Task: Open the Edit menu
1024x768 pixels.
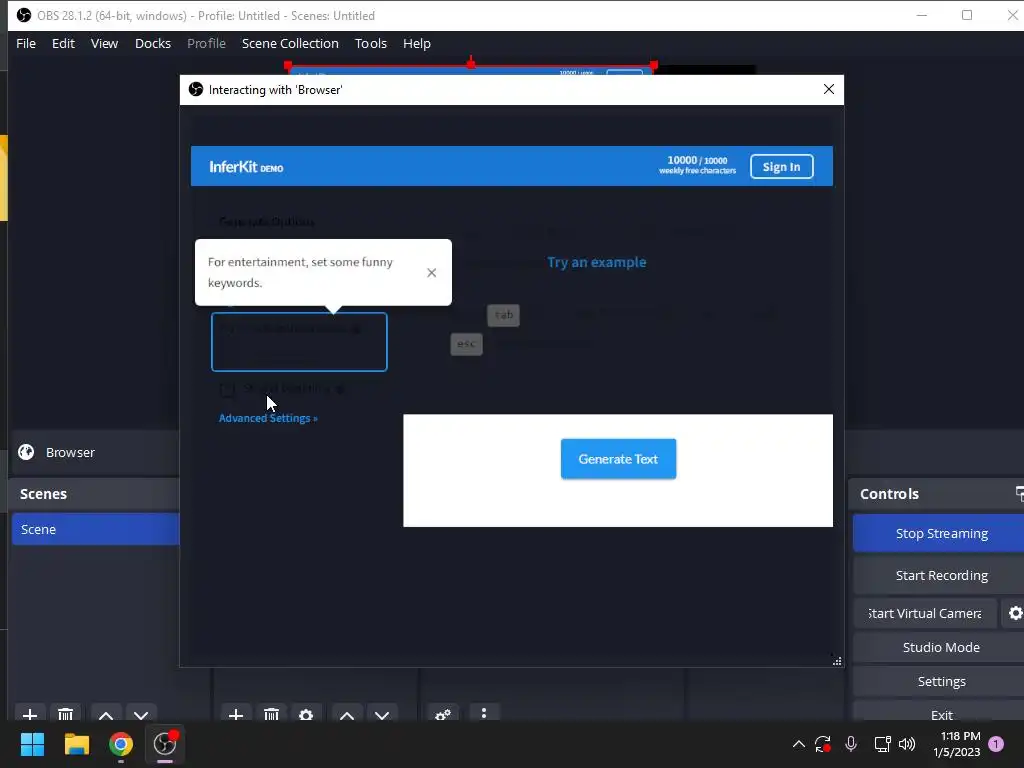Action: (x=63, y=43)
